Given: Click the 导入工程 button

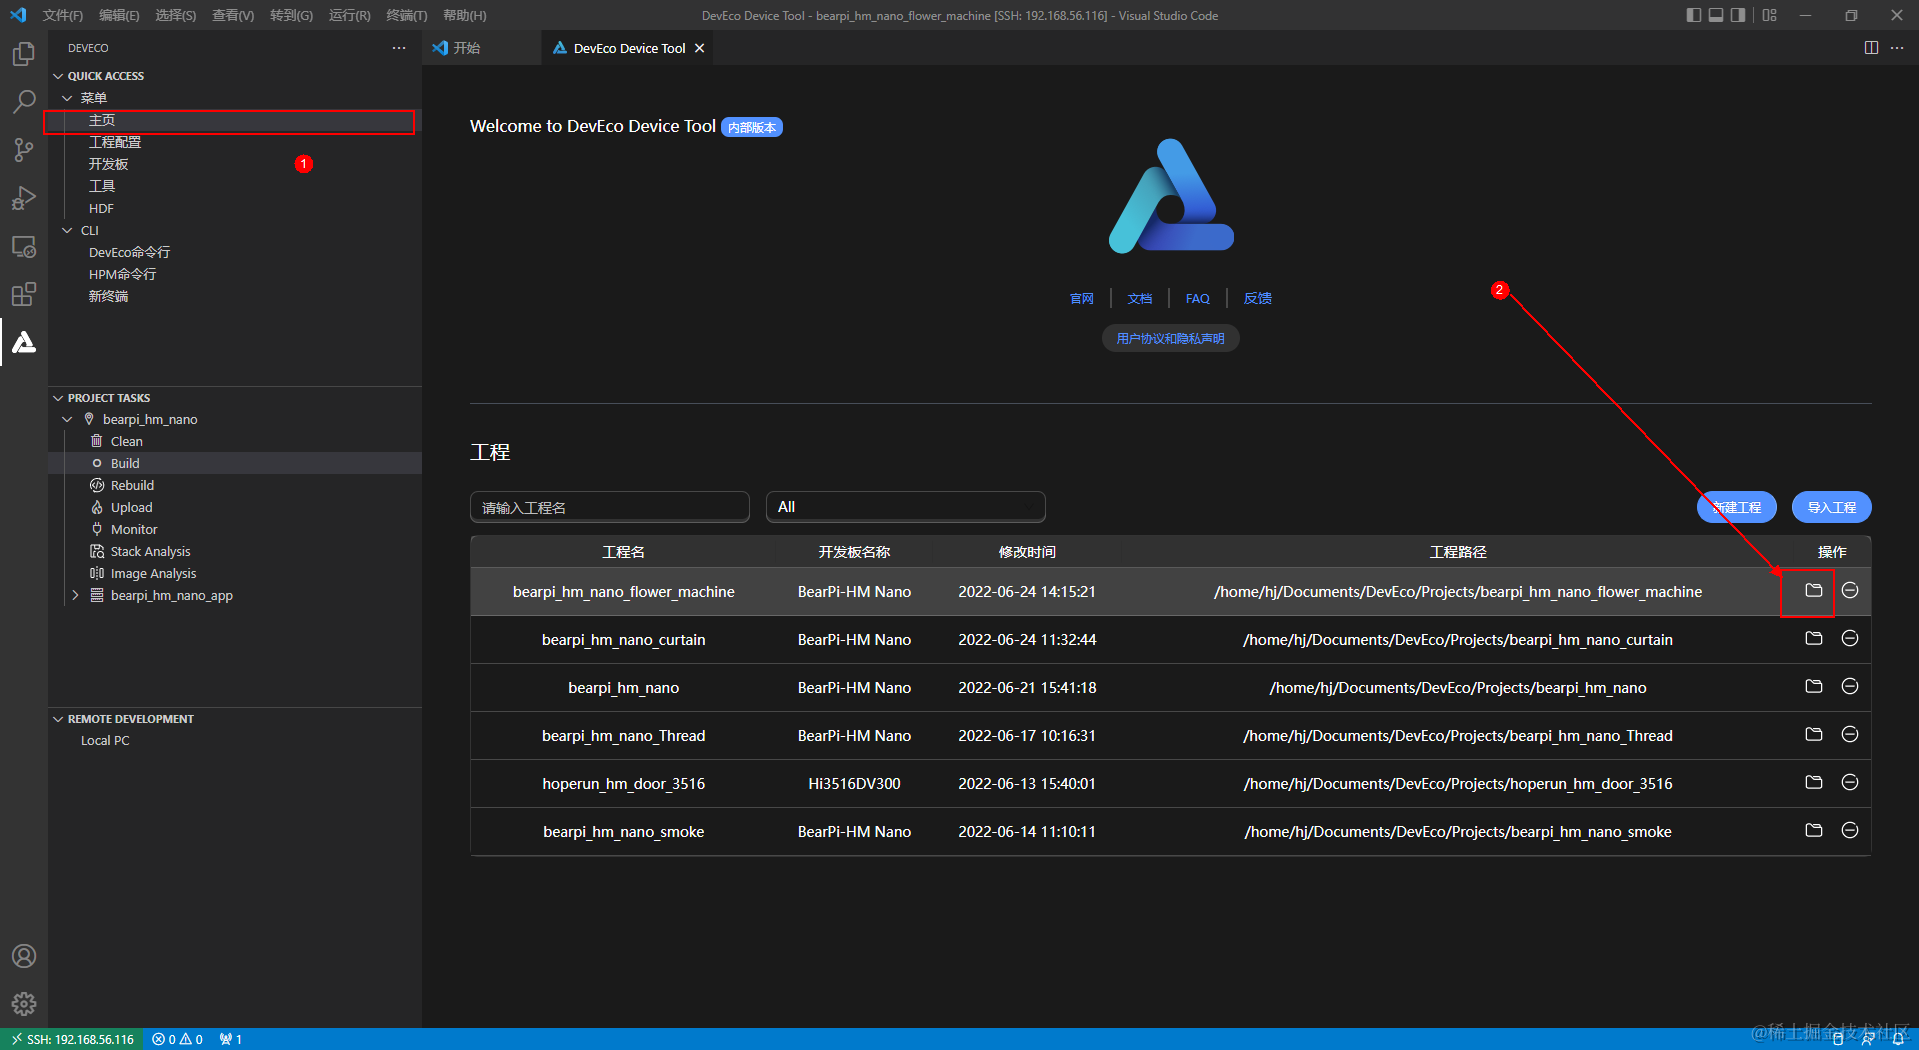Looking at the screenshot, I should tap(1832, 507).
